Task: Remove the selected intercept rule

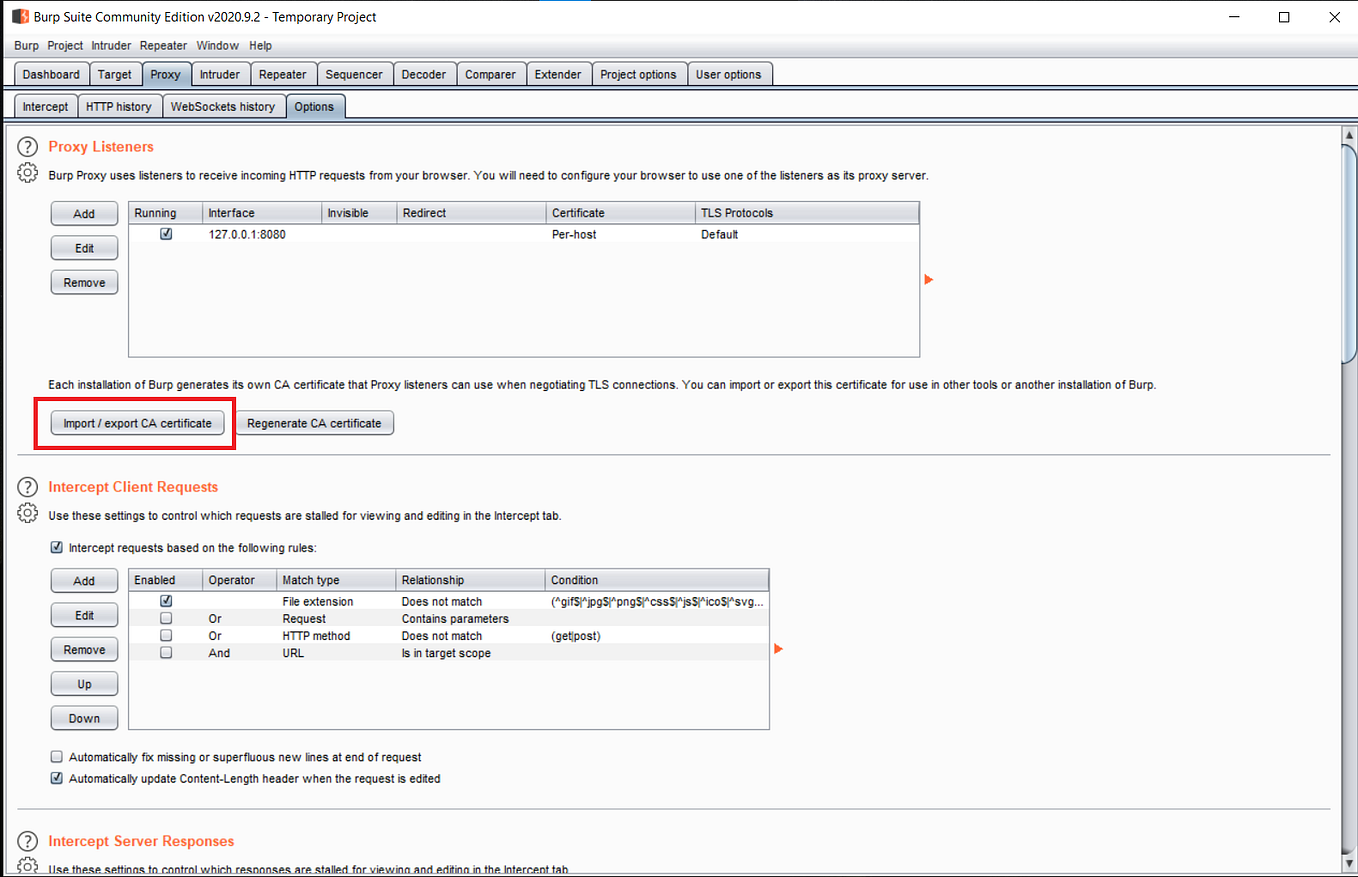Action: (x=84, y=650)
